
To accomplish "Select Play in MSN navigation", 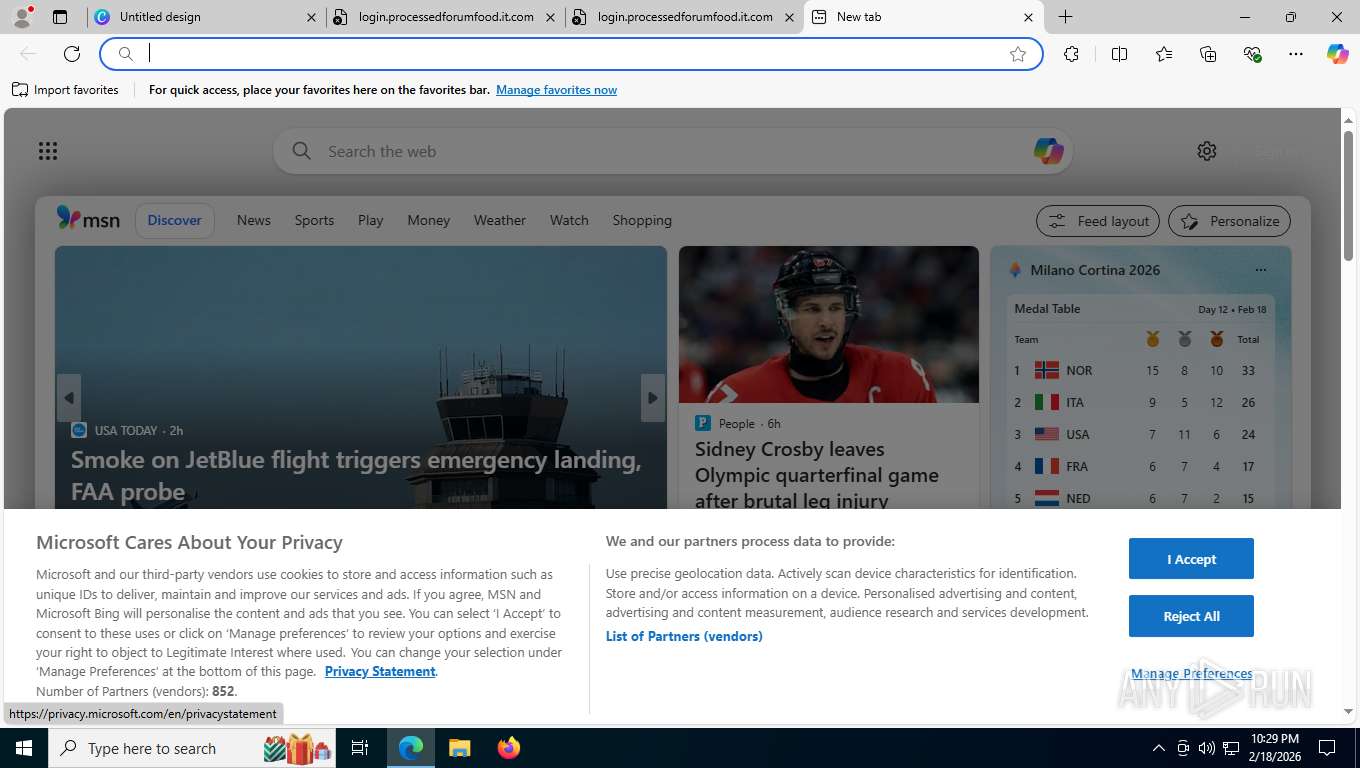I will (x=371, y=220).
